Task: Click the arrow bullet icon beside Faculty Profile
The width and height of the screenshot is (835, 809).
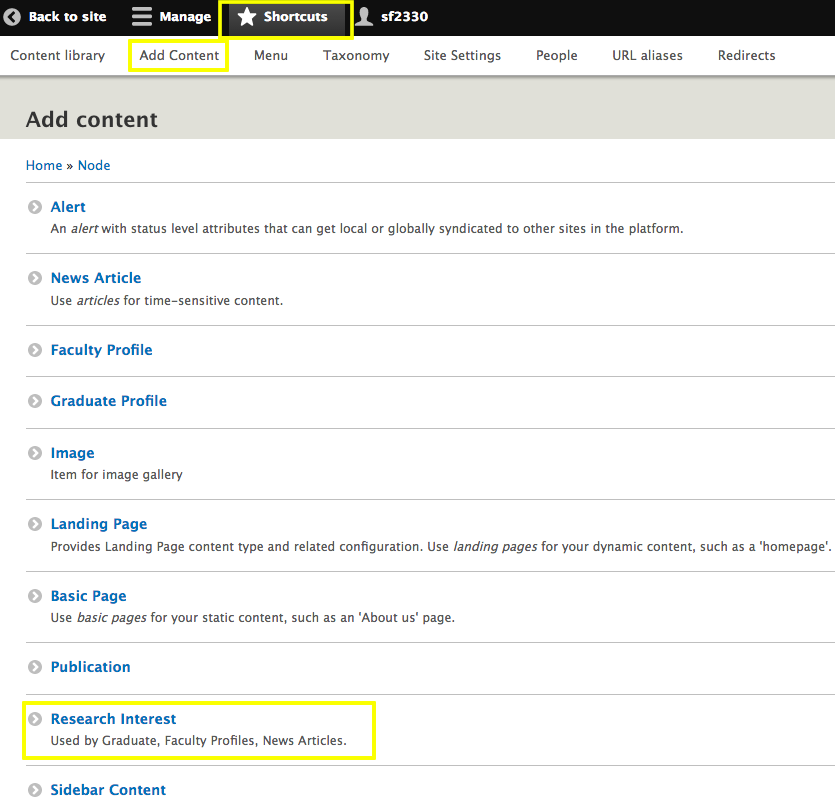Action: click(x=35, y=350)
